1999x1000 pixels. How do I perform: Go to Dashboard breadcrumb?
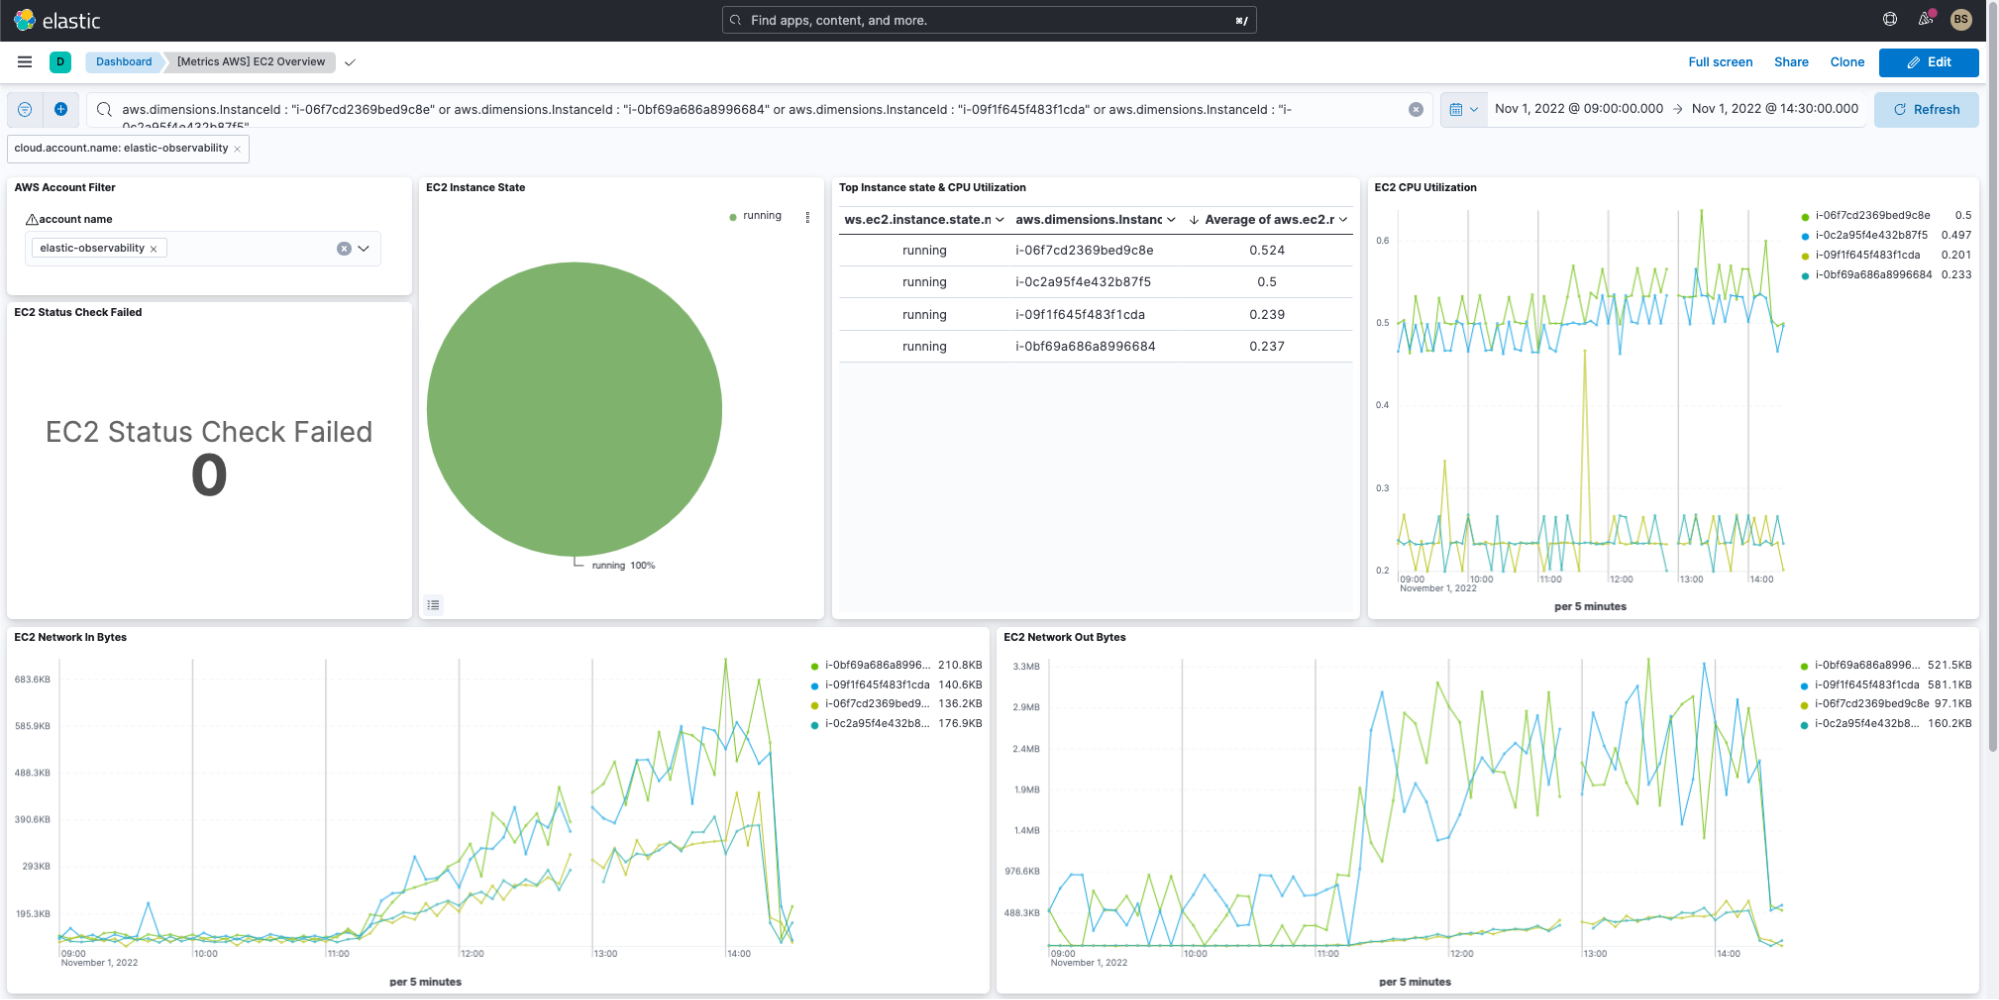tap(124, 62)
